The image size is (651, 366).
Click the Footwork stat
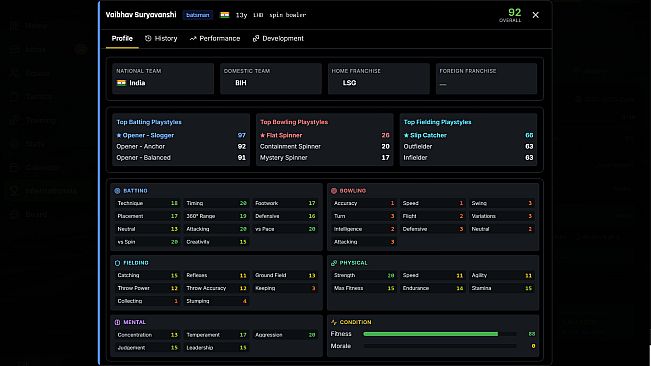click(x=285, y=203)
